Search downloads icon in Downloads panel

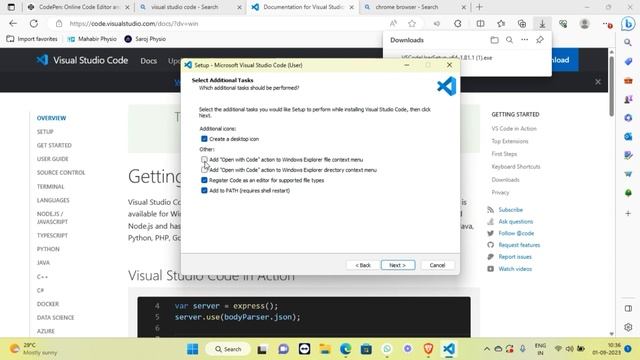click(x=509, y=40)
